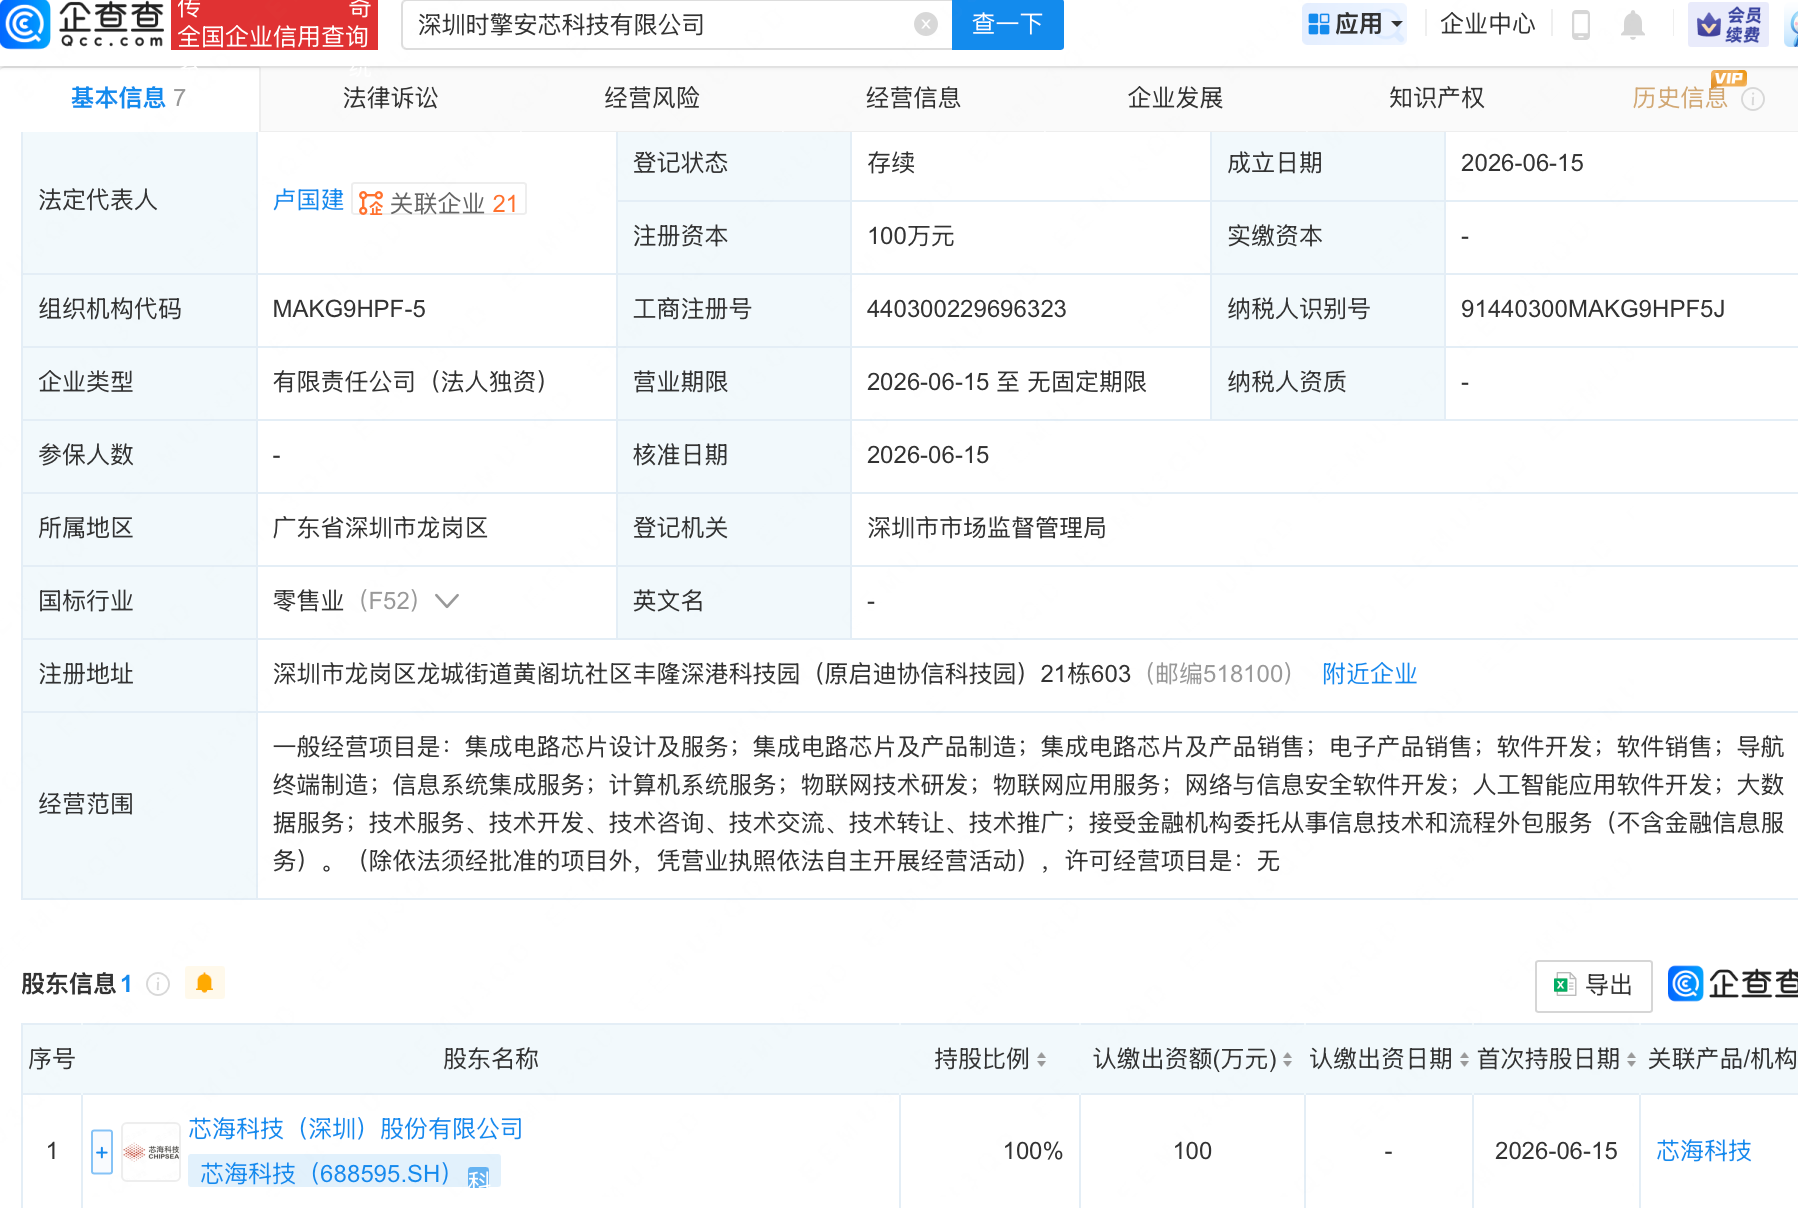Click the 导出 Excel export button

point(1593,985)
